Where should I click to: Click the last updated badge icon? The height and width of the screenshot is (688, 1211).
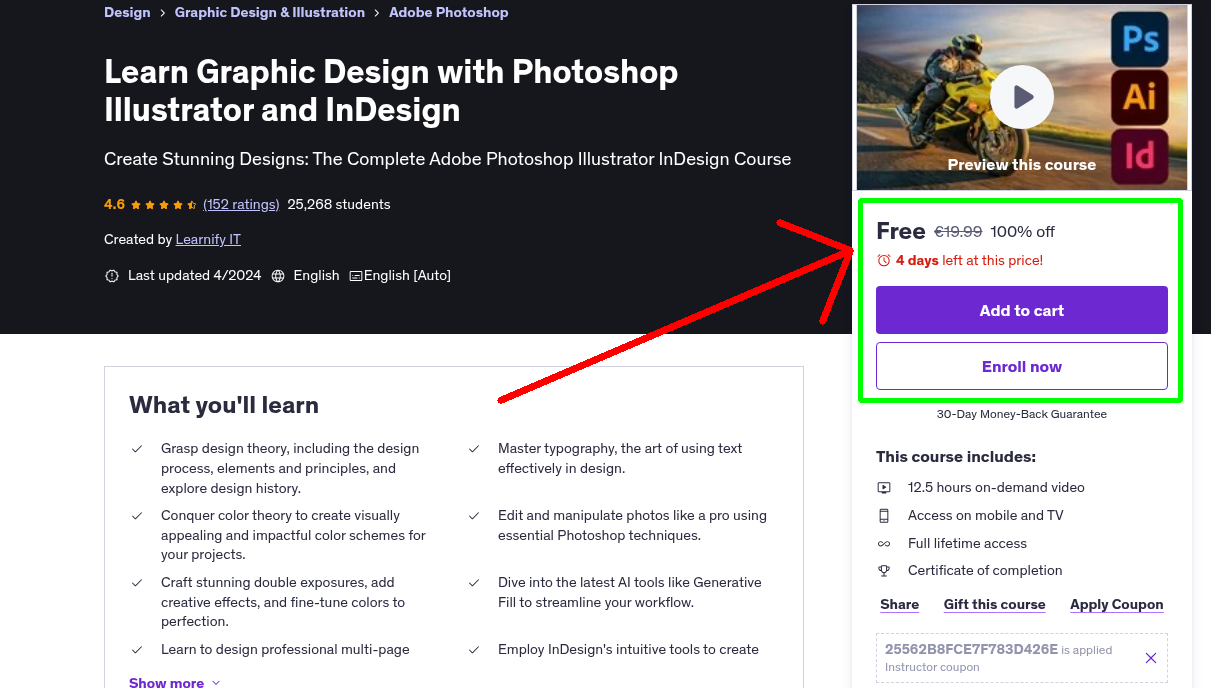112,276
